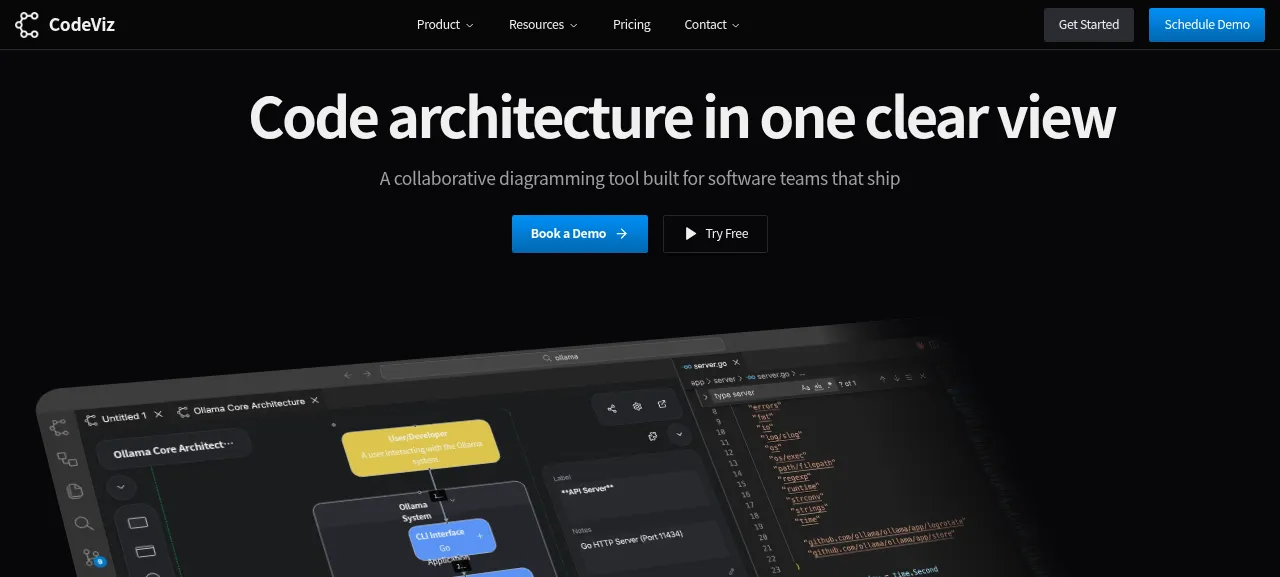1280x577 pixels.
Task: Click the open-external icon in diagram toolbar
Action: [662, 403]
